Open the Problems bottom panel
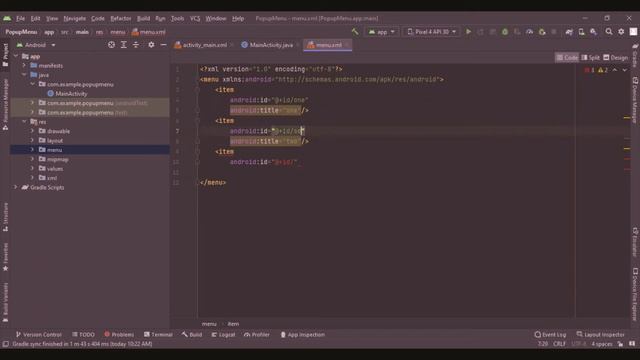The width and height of the screenshot is (640, 360). 119,334
